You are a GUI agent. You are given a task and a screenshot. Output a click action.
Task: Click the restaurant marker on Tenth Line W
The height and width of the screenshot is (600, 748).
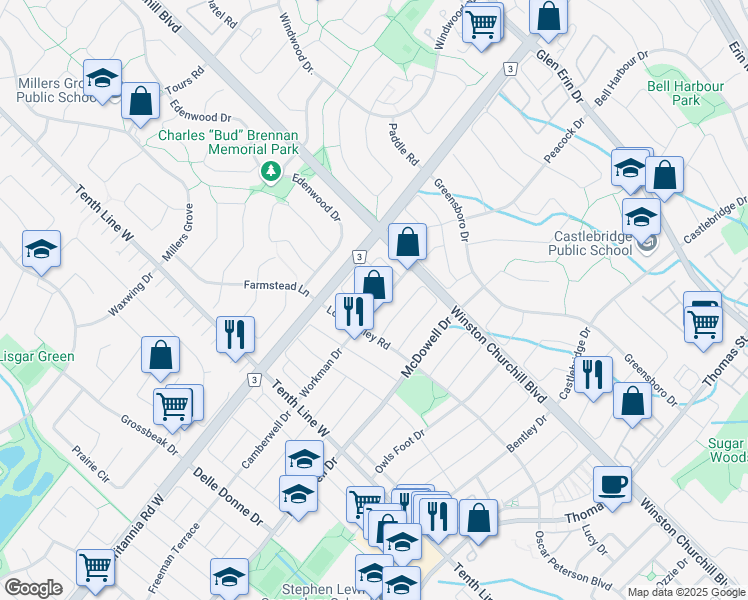235,335
